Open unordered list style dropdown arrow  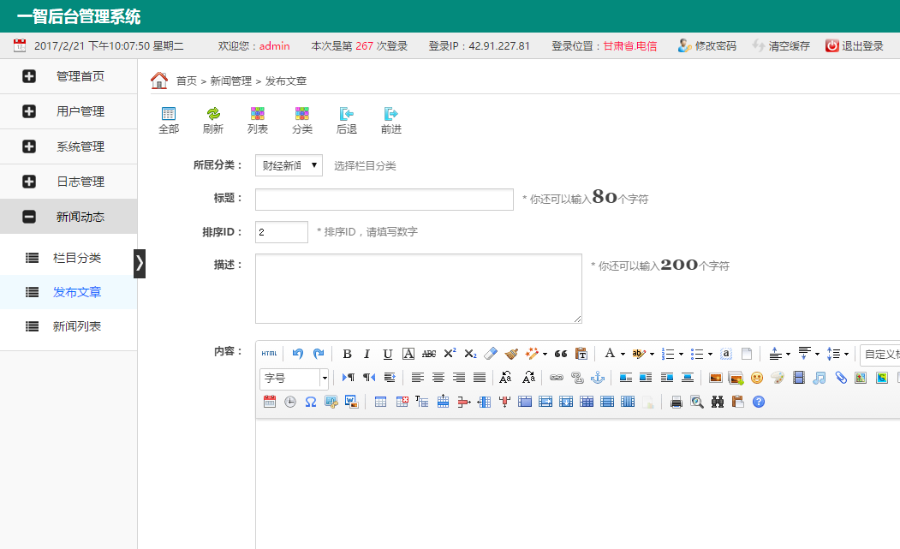710,354
